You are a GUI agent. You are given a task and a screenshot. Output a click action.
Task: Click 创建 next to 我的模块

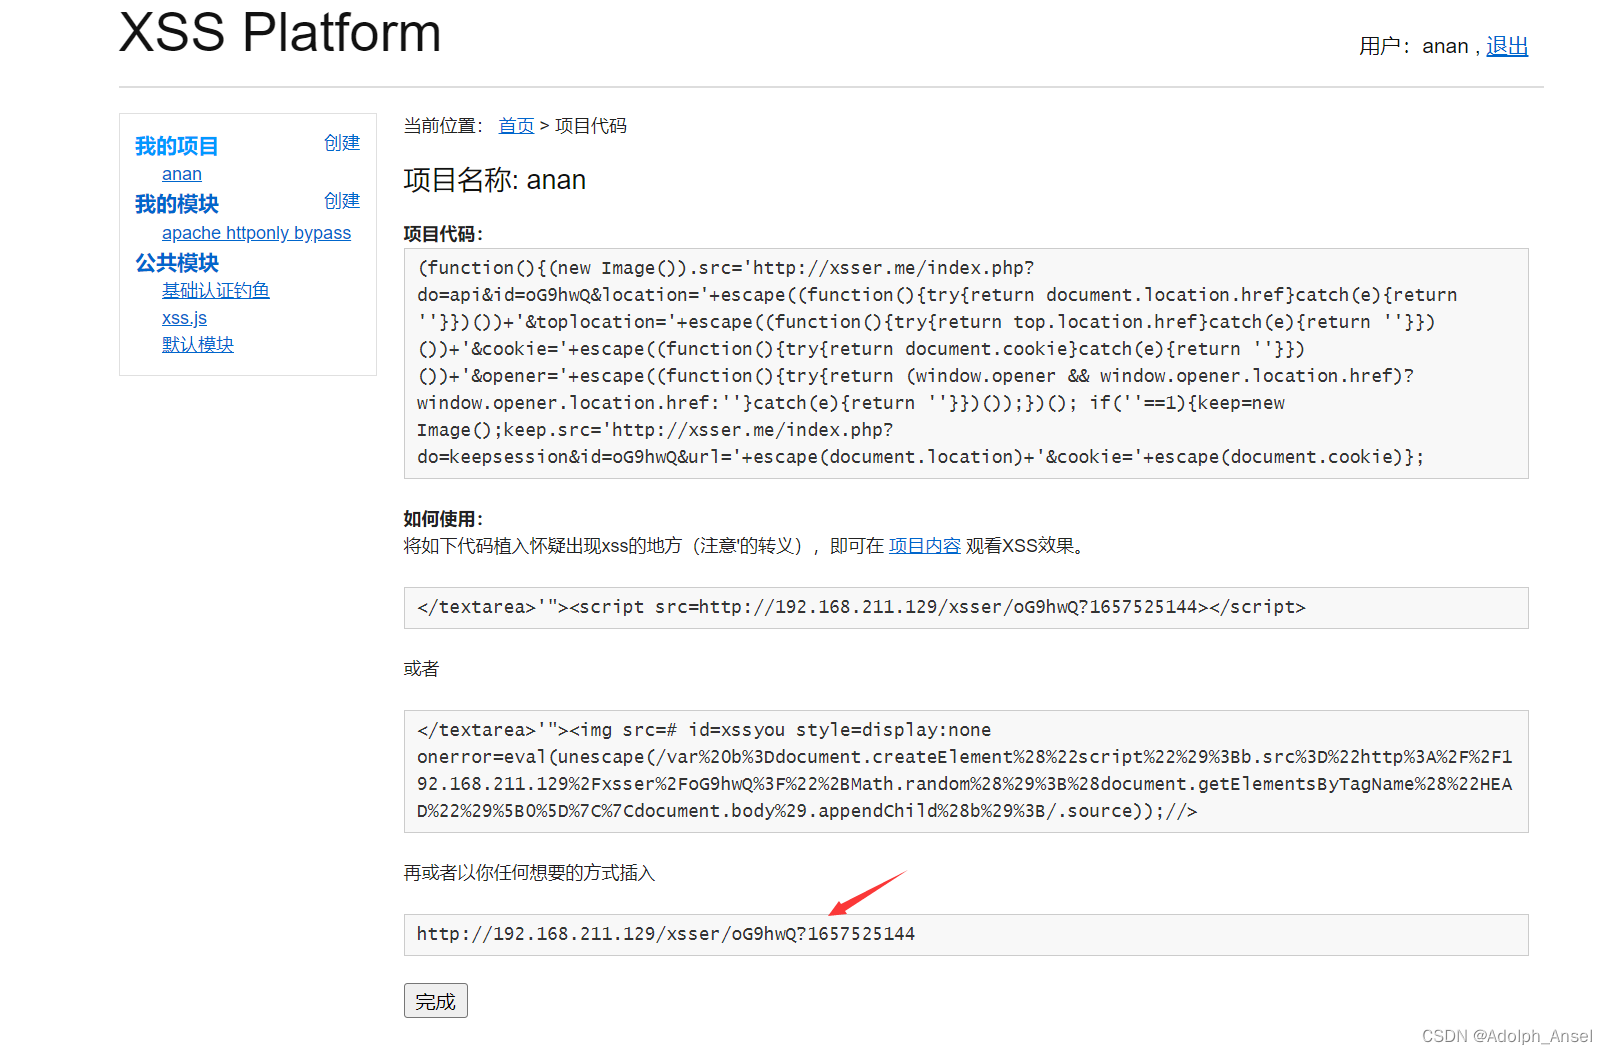342,201
